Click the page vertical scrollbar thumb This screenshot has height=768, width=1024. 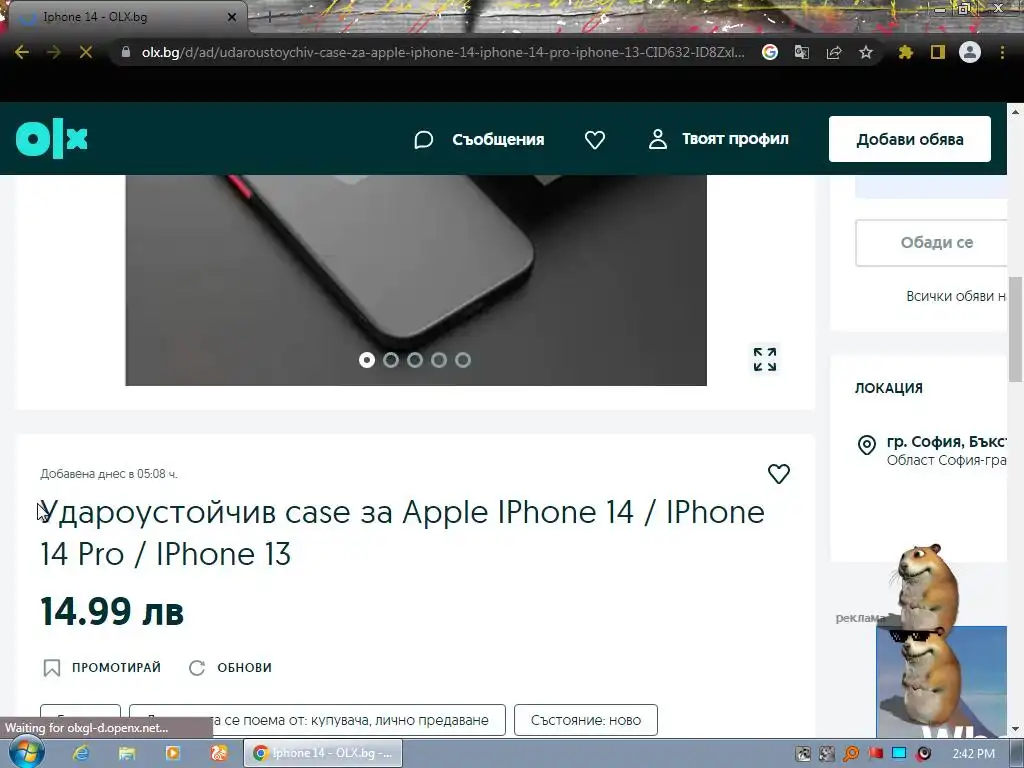(1016, 330)
